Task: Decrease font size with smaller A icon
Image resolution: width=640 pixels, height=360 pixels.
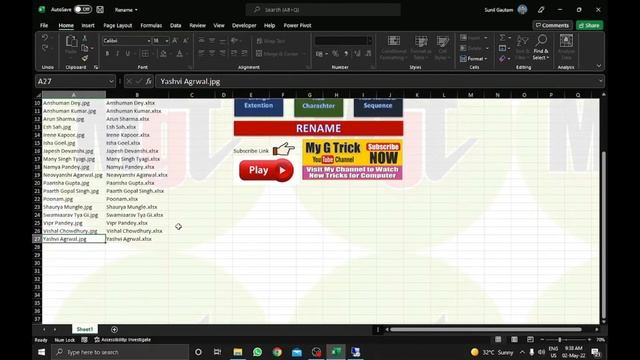Action: click(185, 40)
